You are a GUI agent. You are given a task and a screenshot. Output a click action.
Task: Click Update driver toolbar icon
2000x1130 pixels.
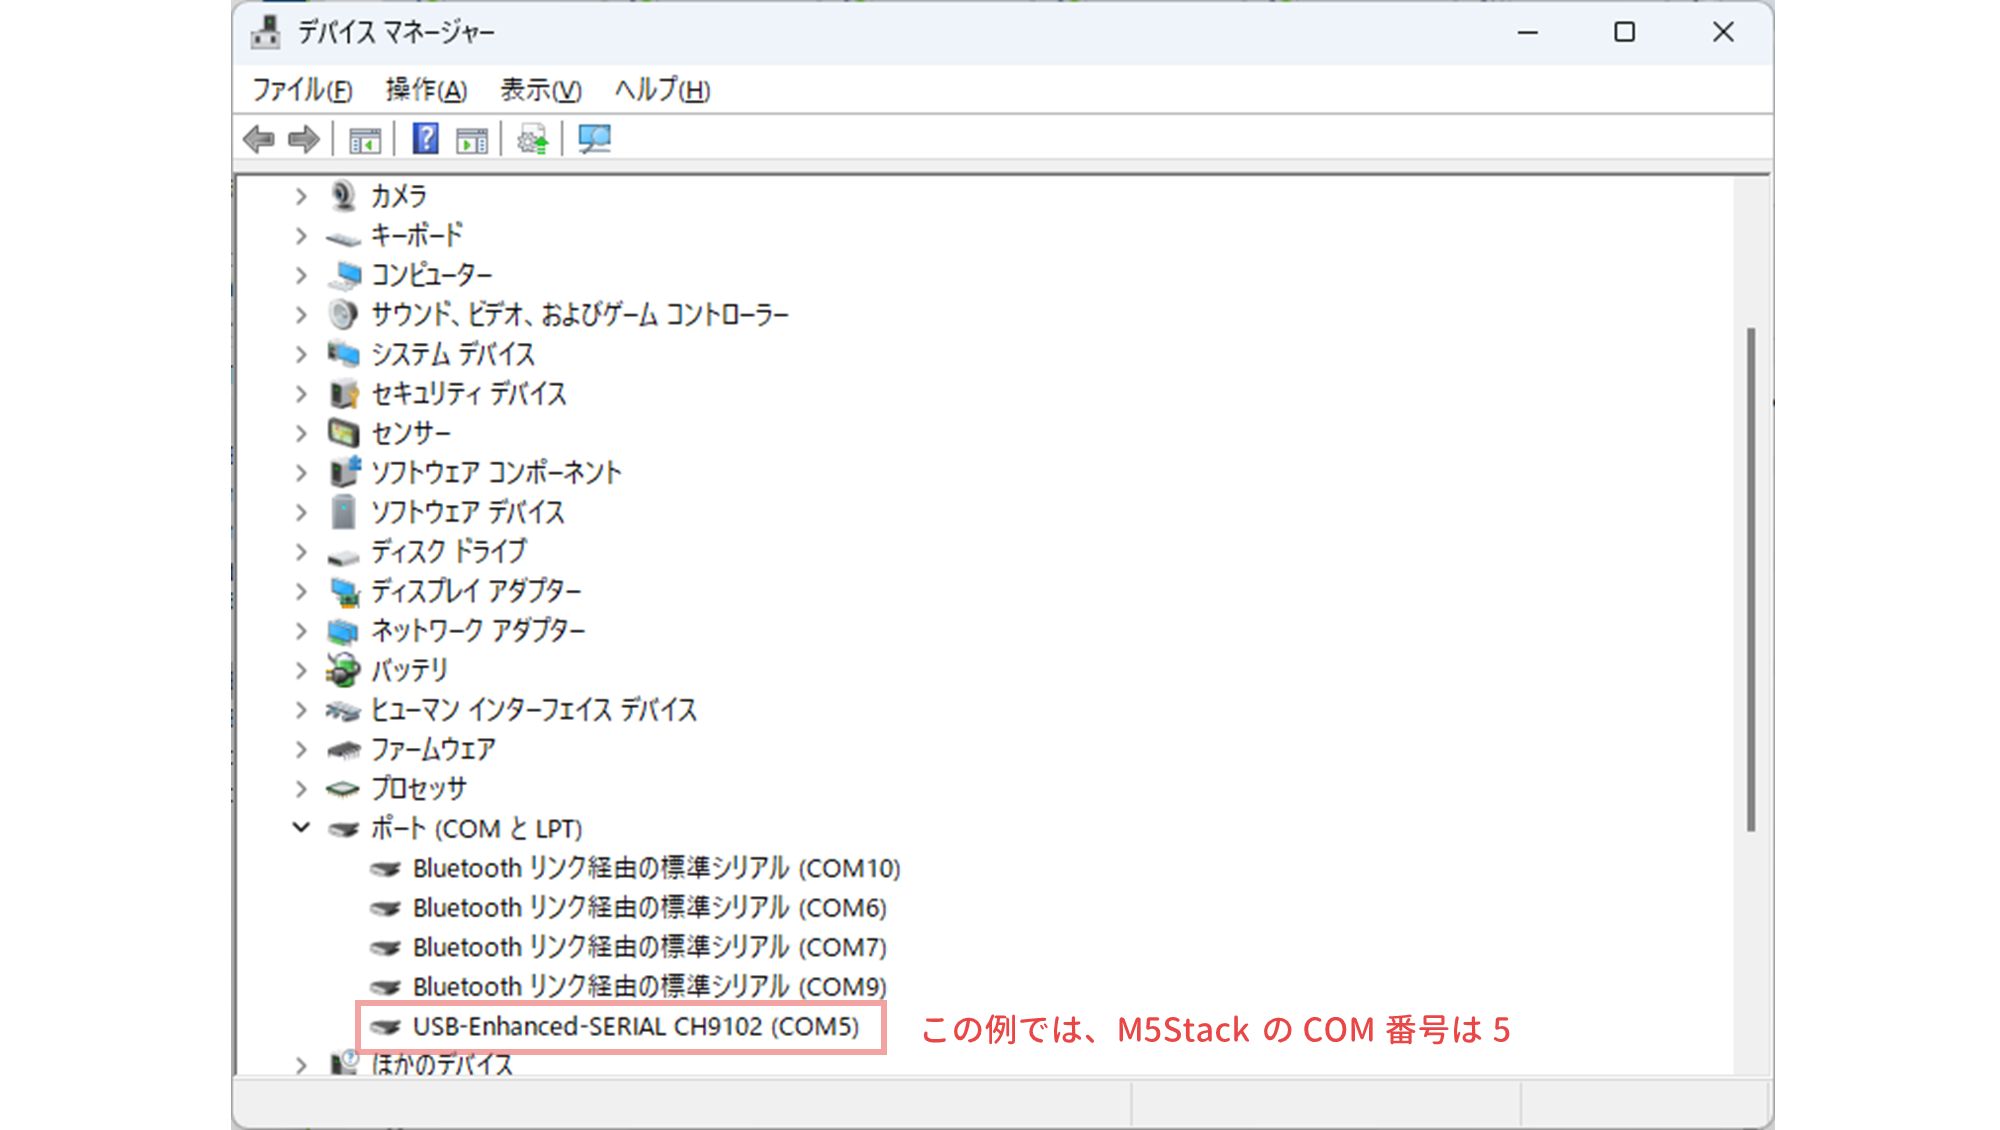pyautogui.click(x=532, y=139)
